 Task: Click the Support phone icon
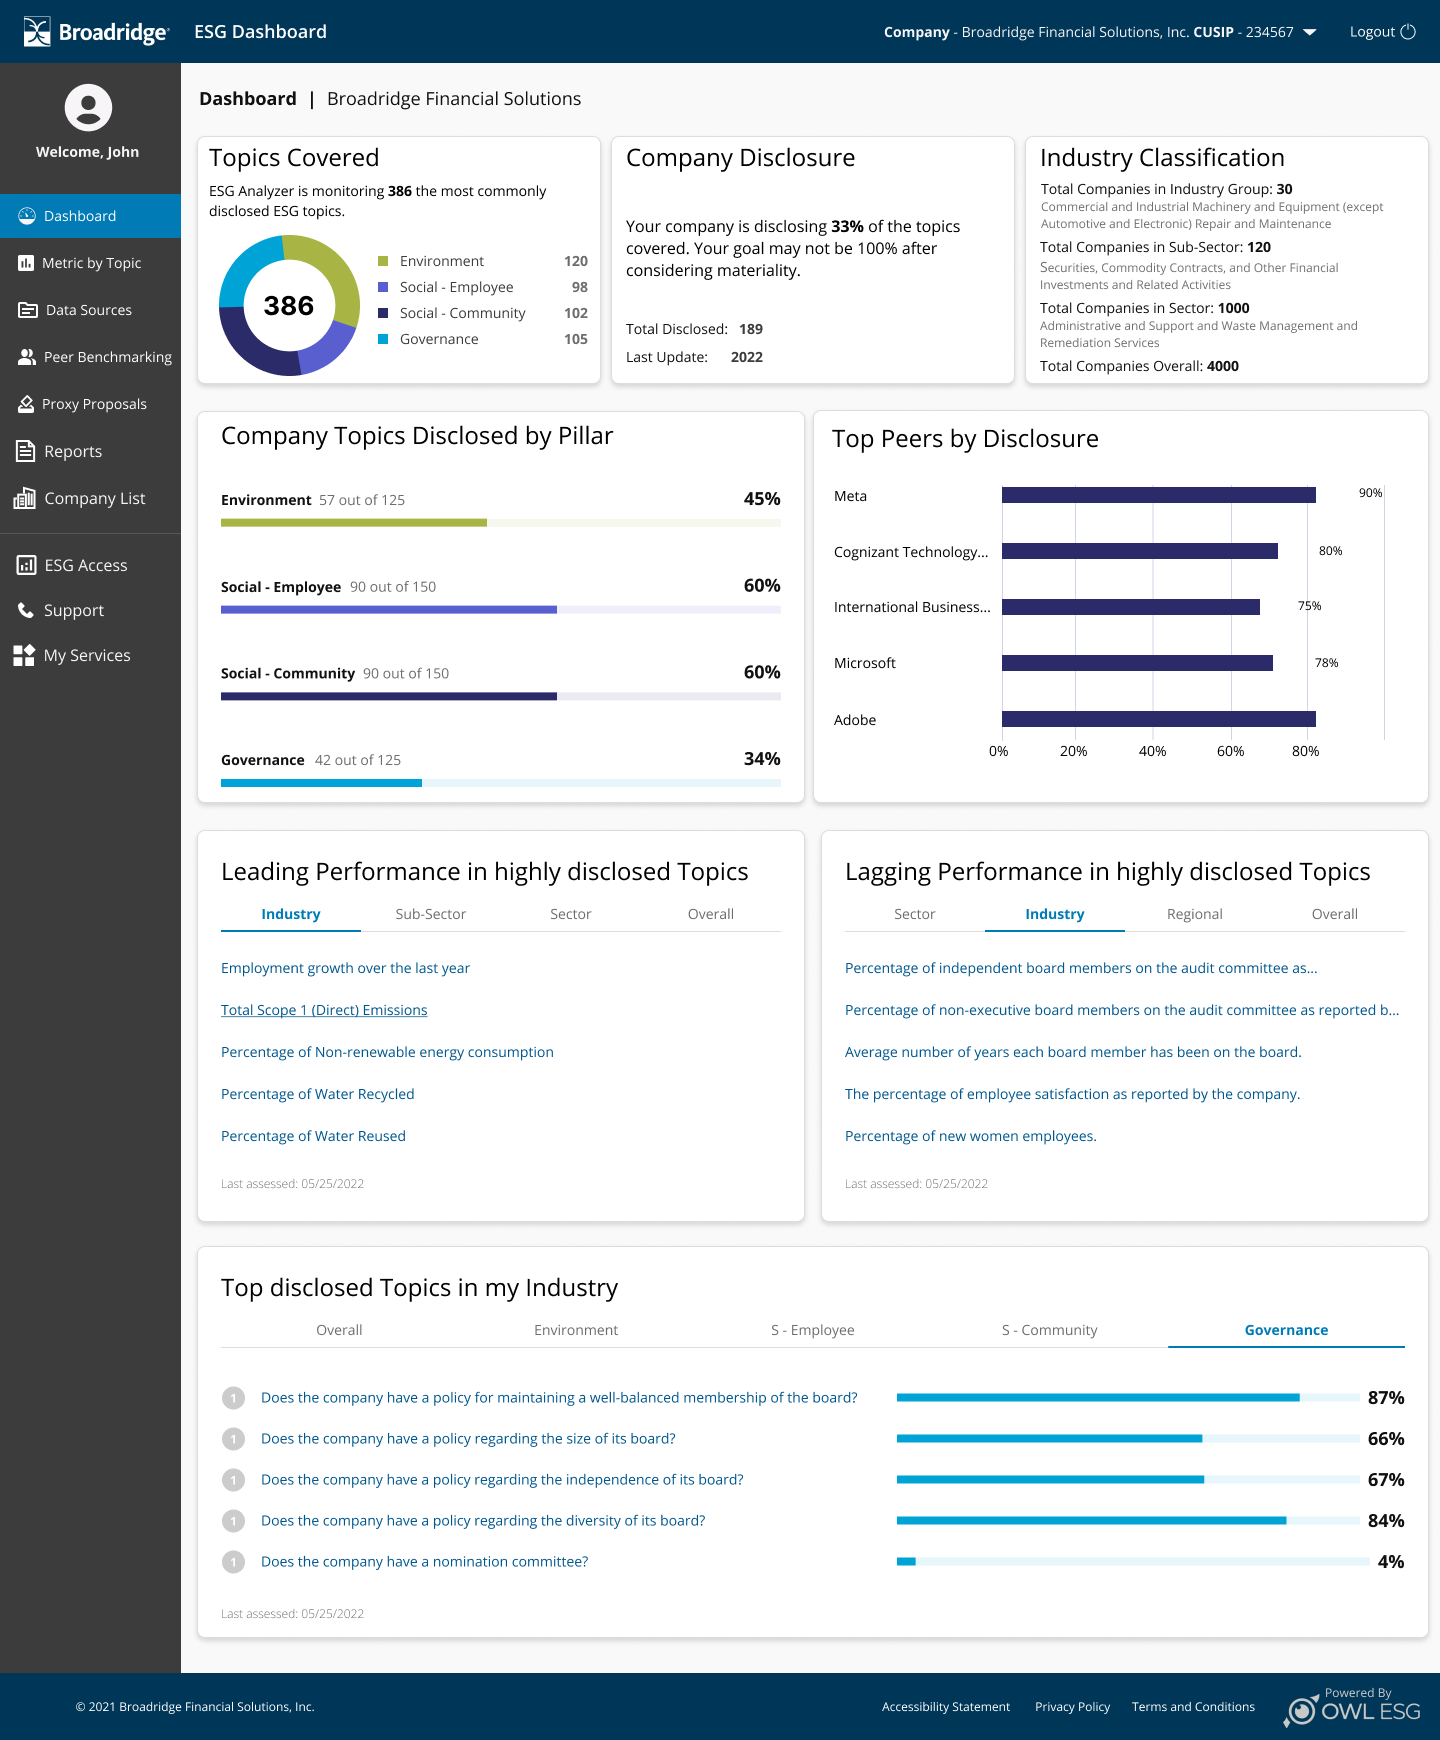point(26,610)
